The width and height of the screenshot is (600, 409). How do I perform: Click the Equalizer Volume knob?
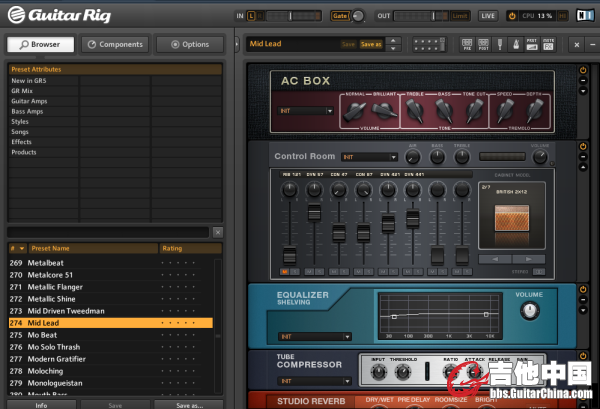[530, 311]
